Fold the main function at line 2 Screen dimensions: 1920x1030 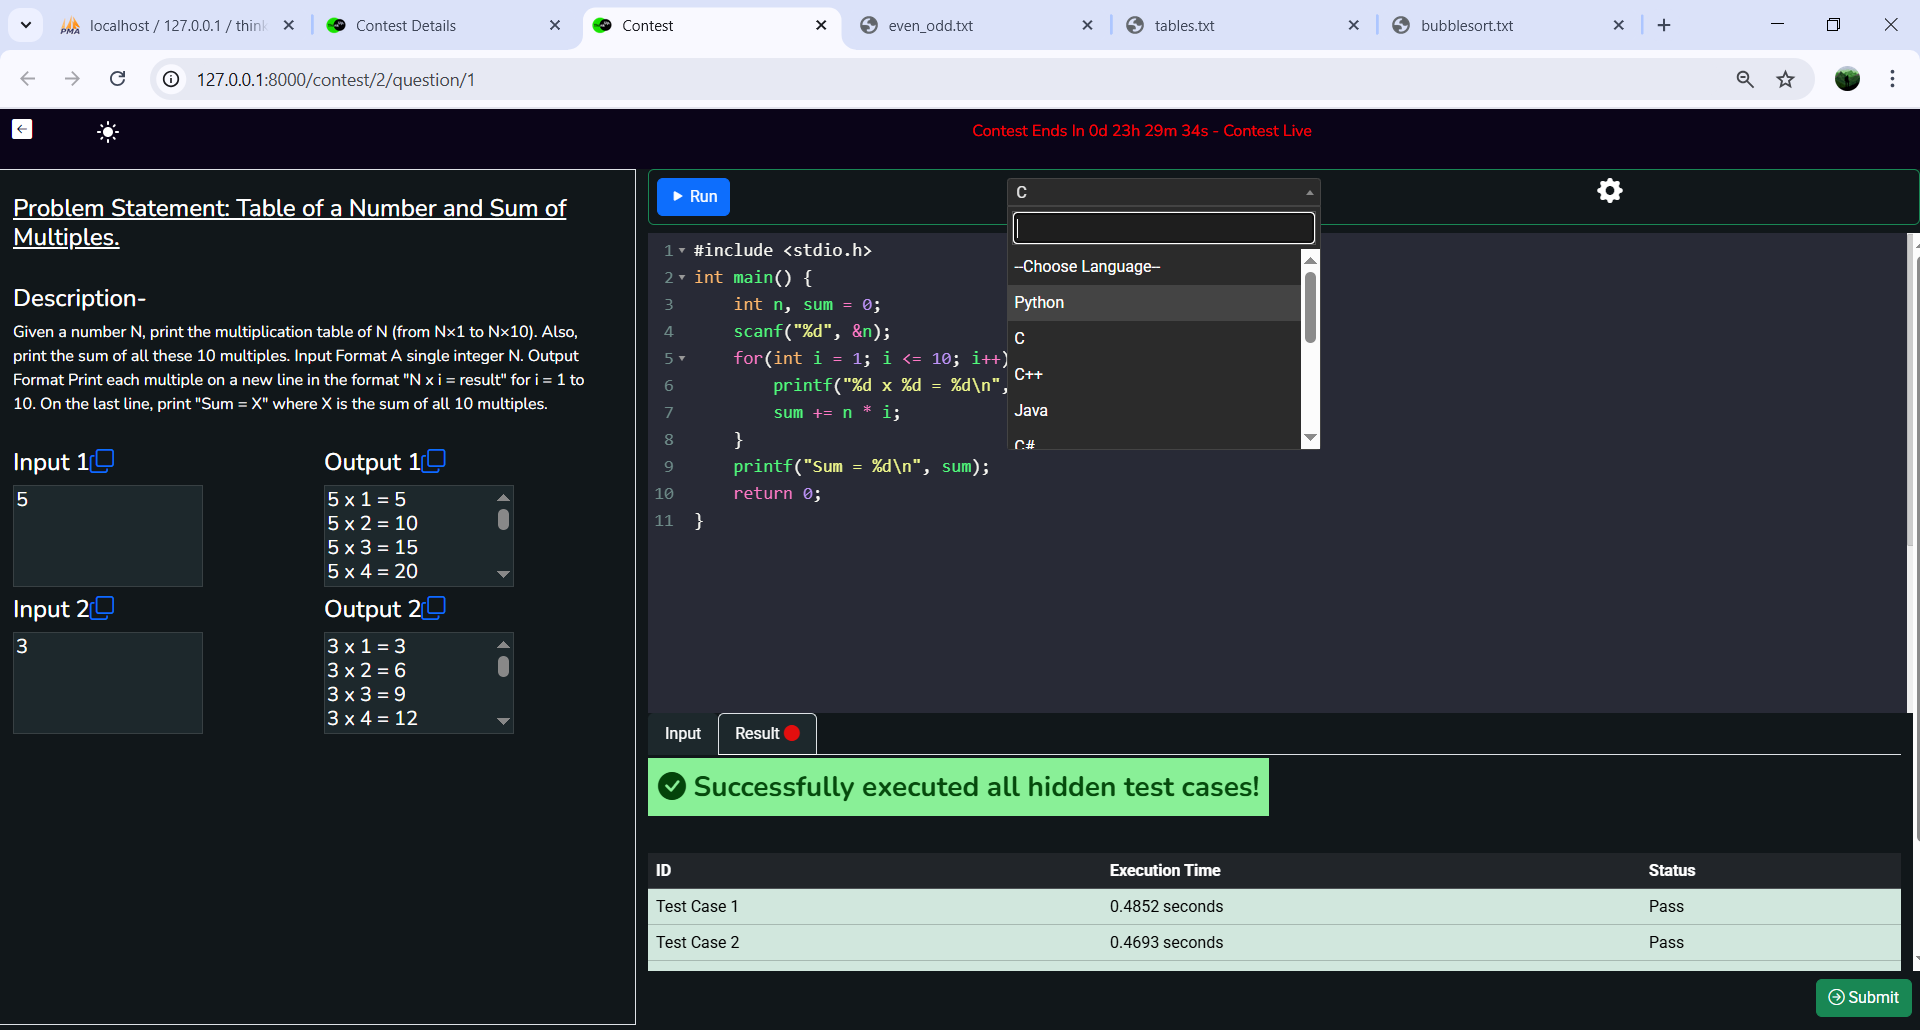(x=682, y=278)
